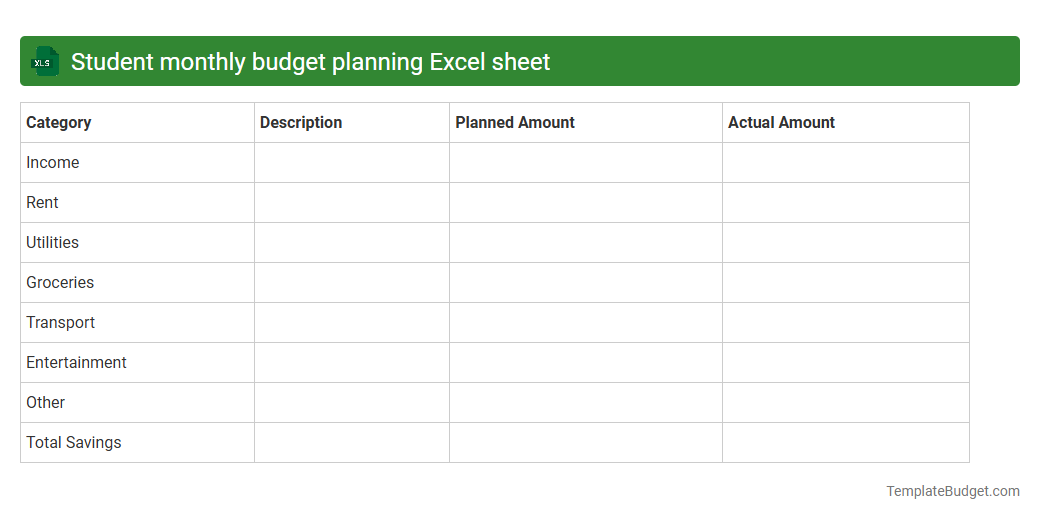Select the Groceries Description cell
This screenshot has width=1040, height=520.
(352, 283)
